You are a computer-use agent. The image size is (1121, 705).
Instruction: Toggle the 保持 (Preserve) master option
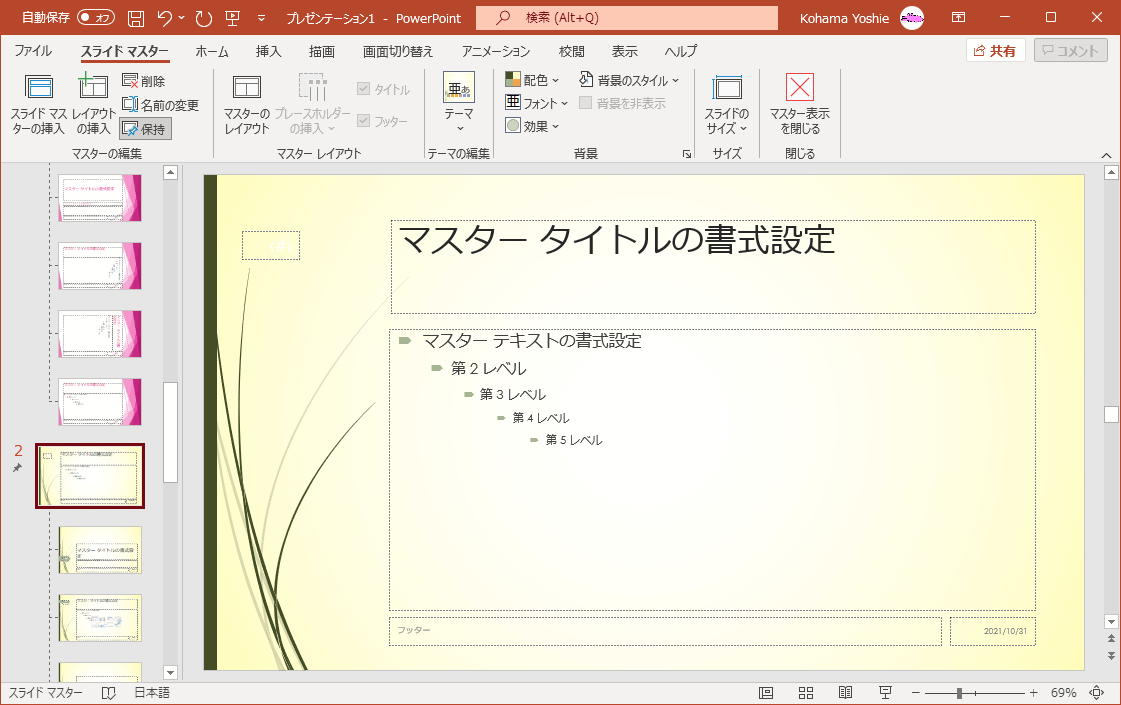click(x=145, y=129)
